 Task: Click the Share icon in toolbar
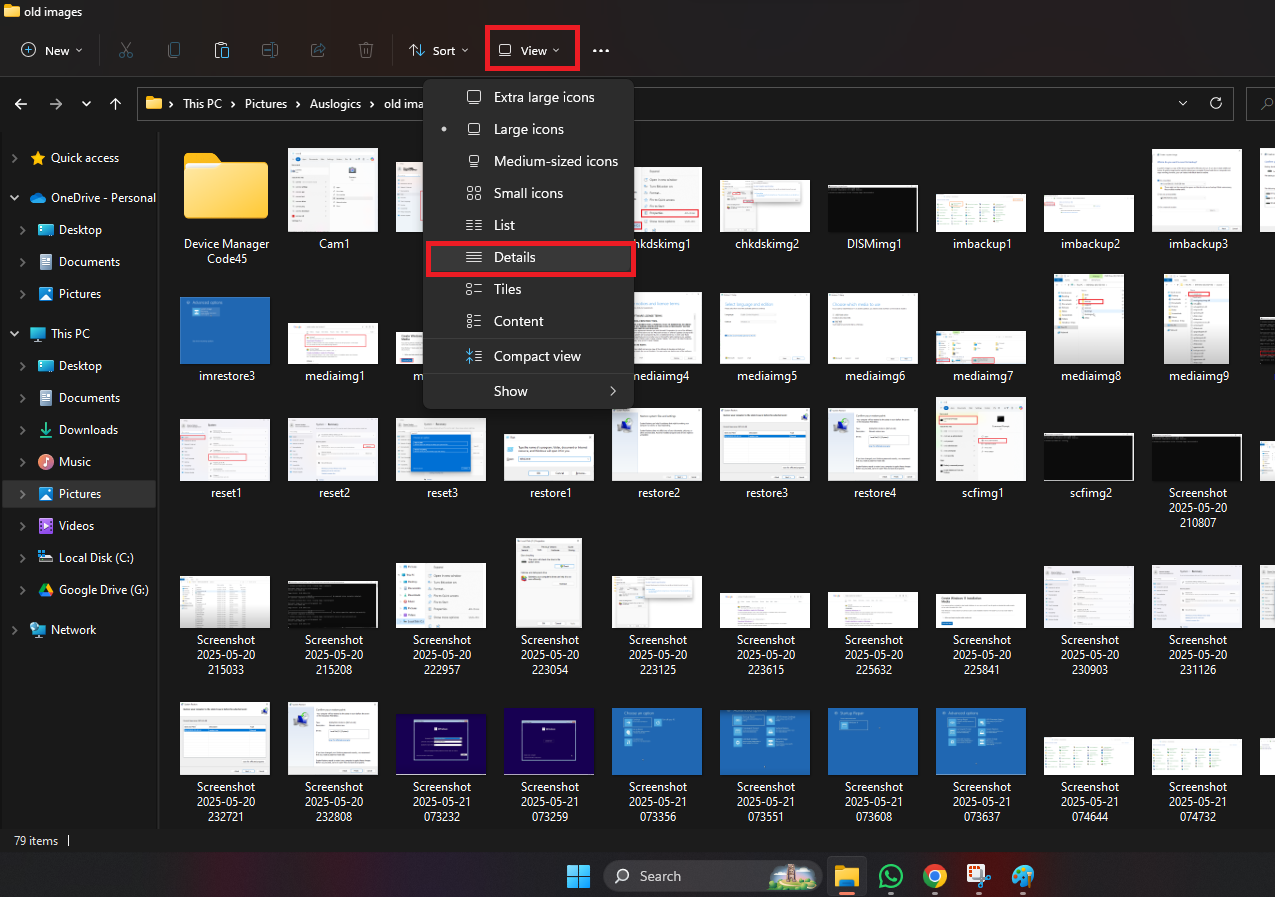click(x=318, y=50)
